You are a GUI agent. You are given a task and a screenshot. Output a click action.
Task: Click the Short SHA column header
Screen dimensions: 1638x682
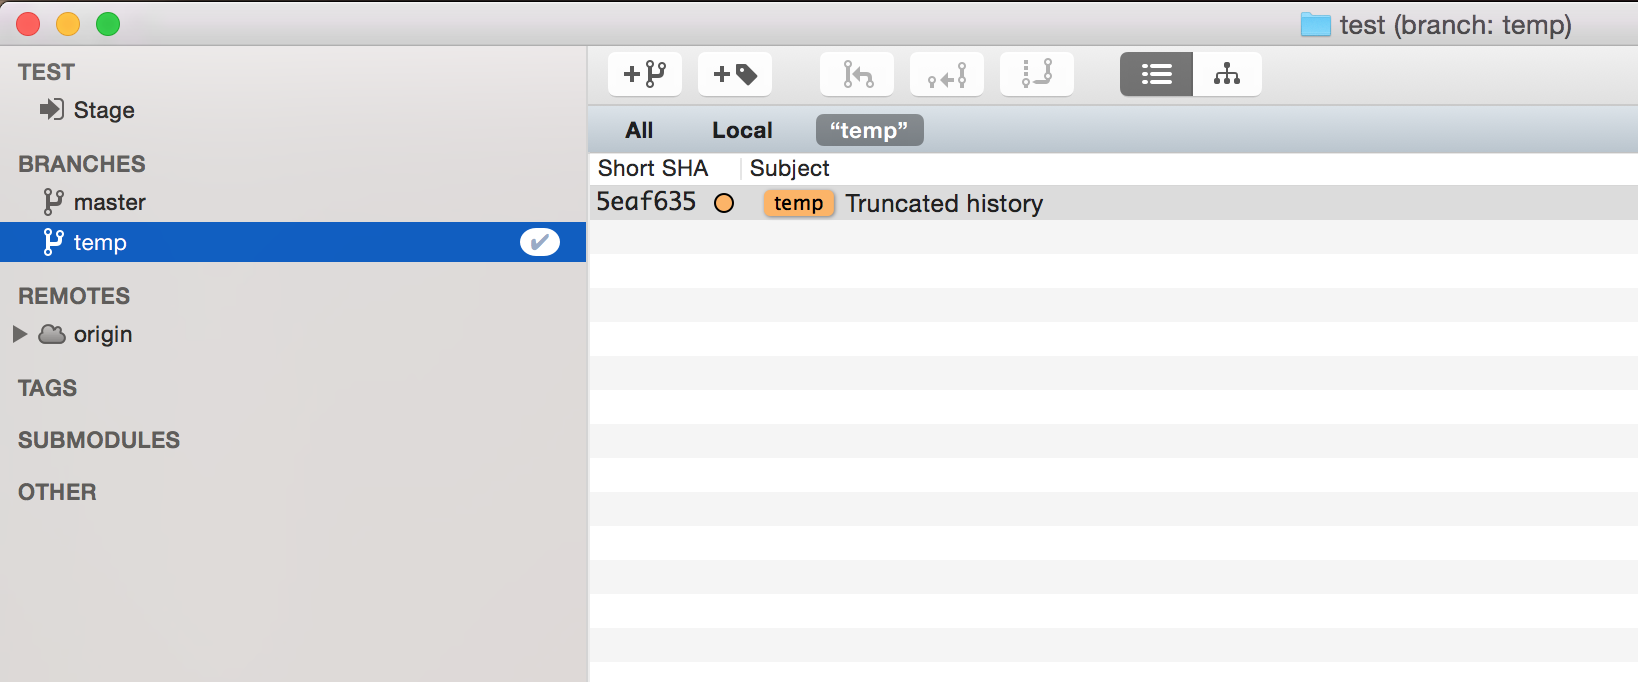[653, 168]
